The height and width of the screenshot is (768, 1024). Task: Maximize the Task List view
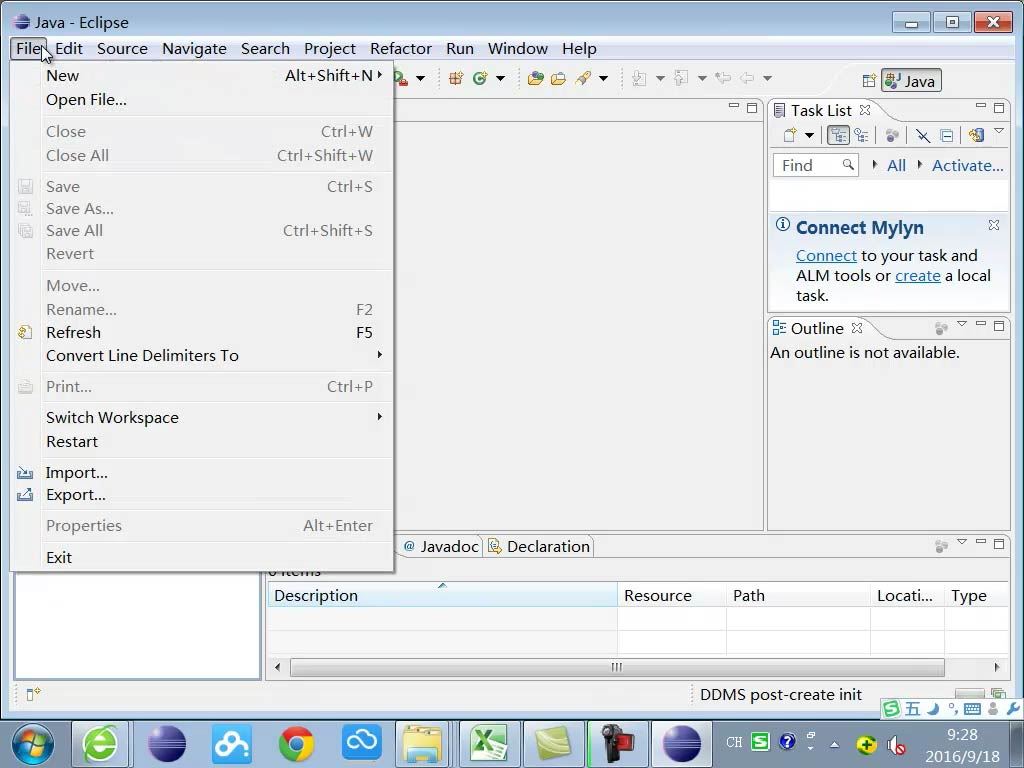point(999,108)
